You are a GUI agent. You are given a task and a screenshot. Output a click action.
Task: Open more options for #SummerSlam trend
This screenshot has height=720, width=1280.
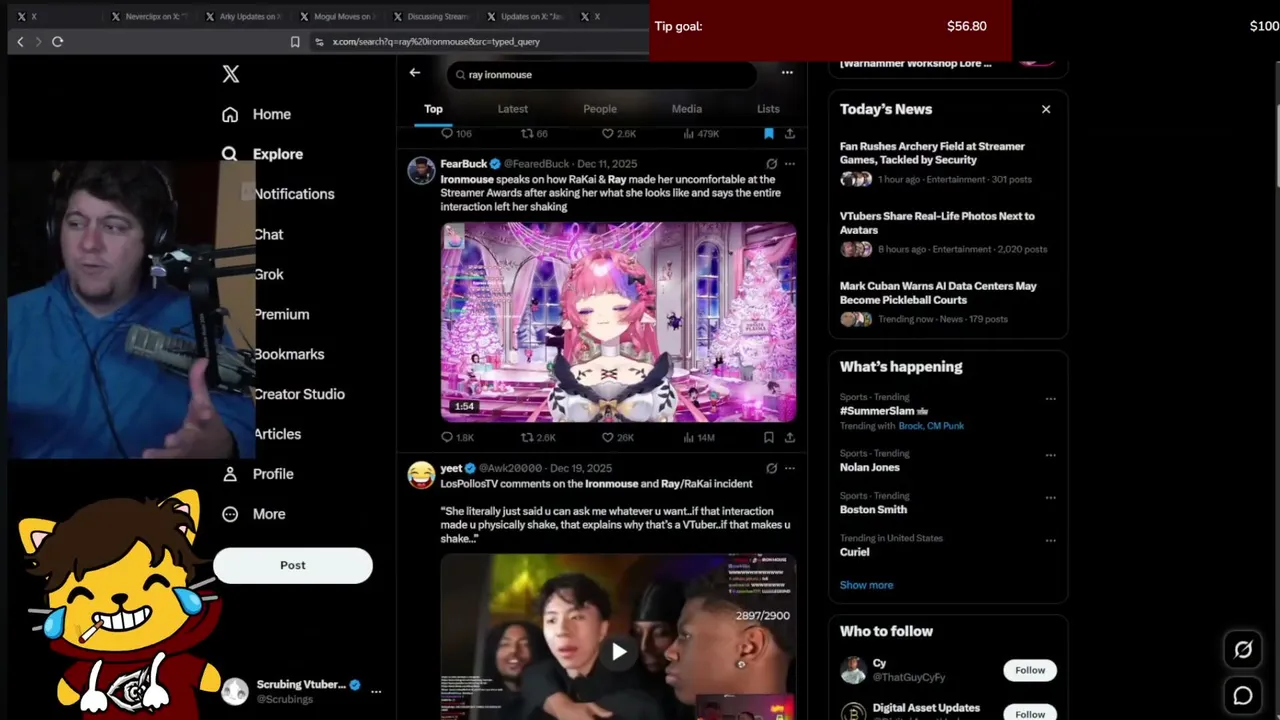tap(1050, 399)
